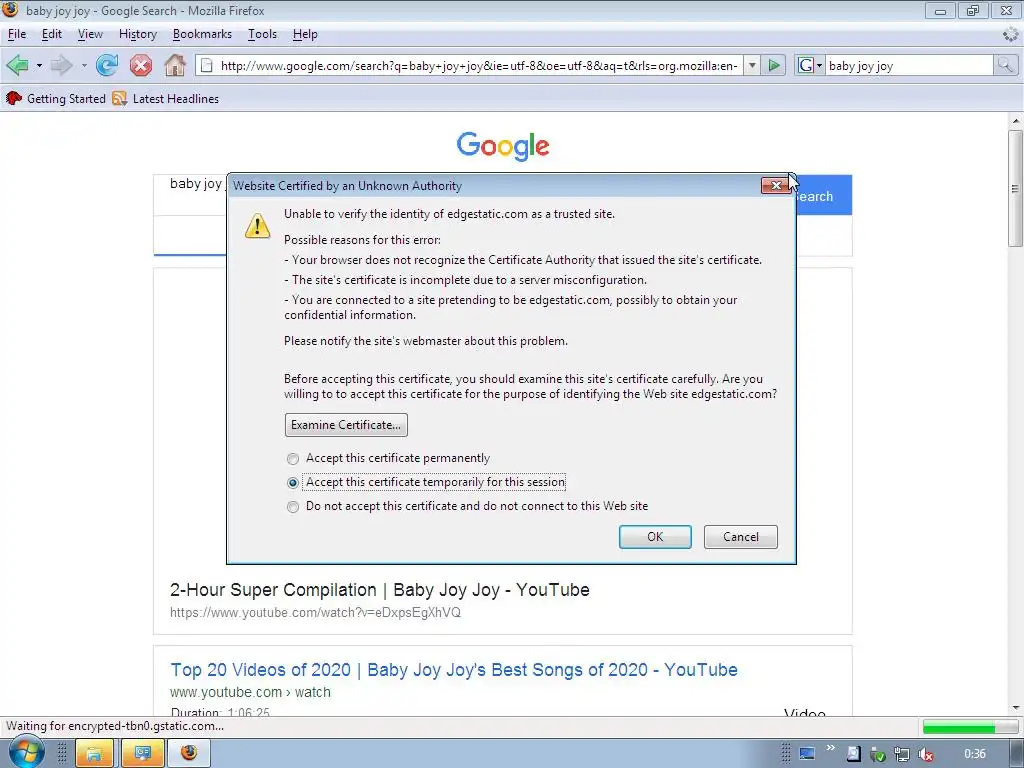Screen dimensions: 1024x768
Task: Open the Latest Headlines feed bookmark
Action: (166, 99)
